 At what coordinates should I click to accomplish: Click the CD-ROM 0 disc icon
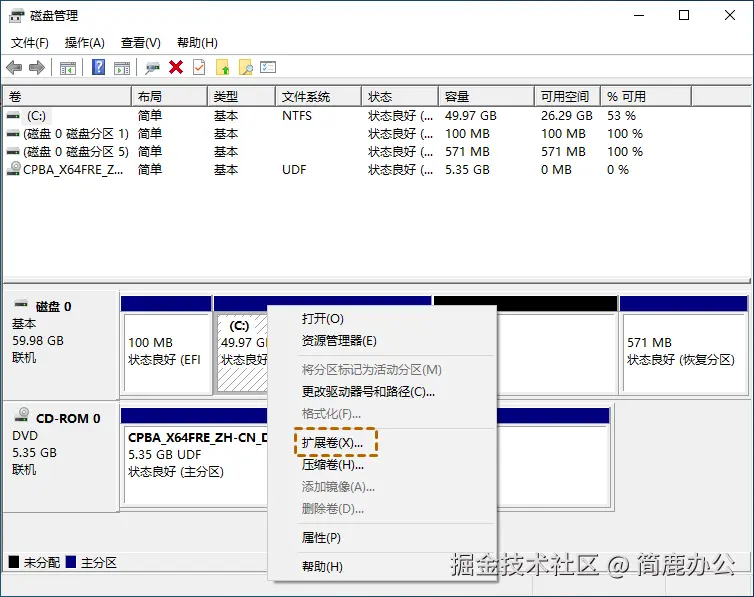pos(22,415)
